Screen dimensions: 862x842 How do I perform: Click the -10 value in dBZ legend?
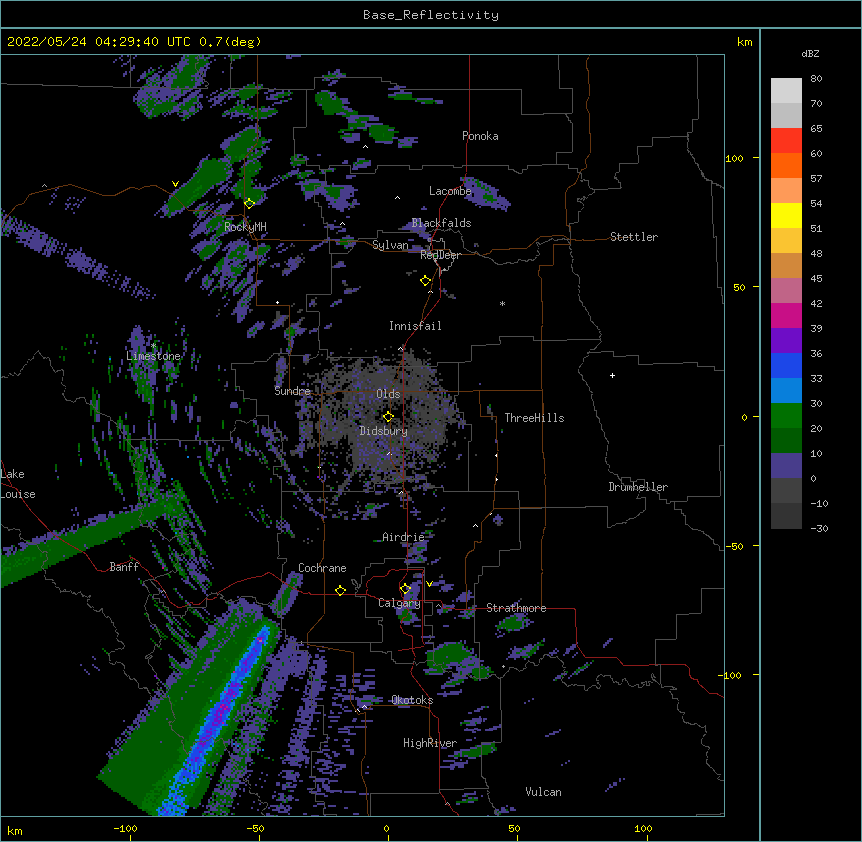[819, 503]
